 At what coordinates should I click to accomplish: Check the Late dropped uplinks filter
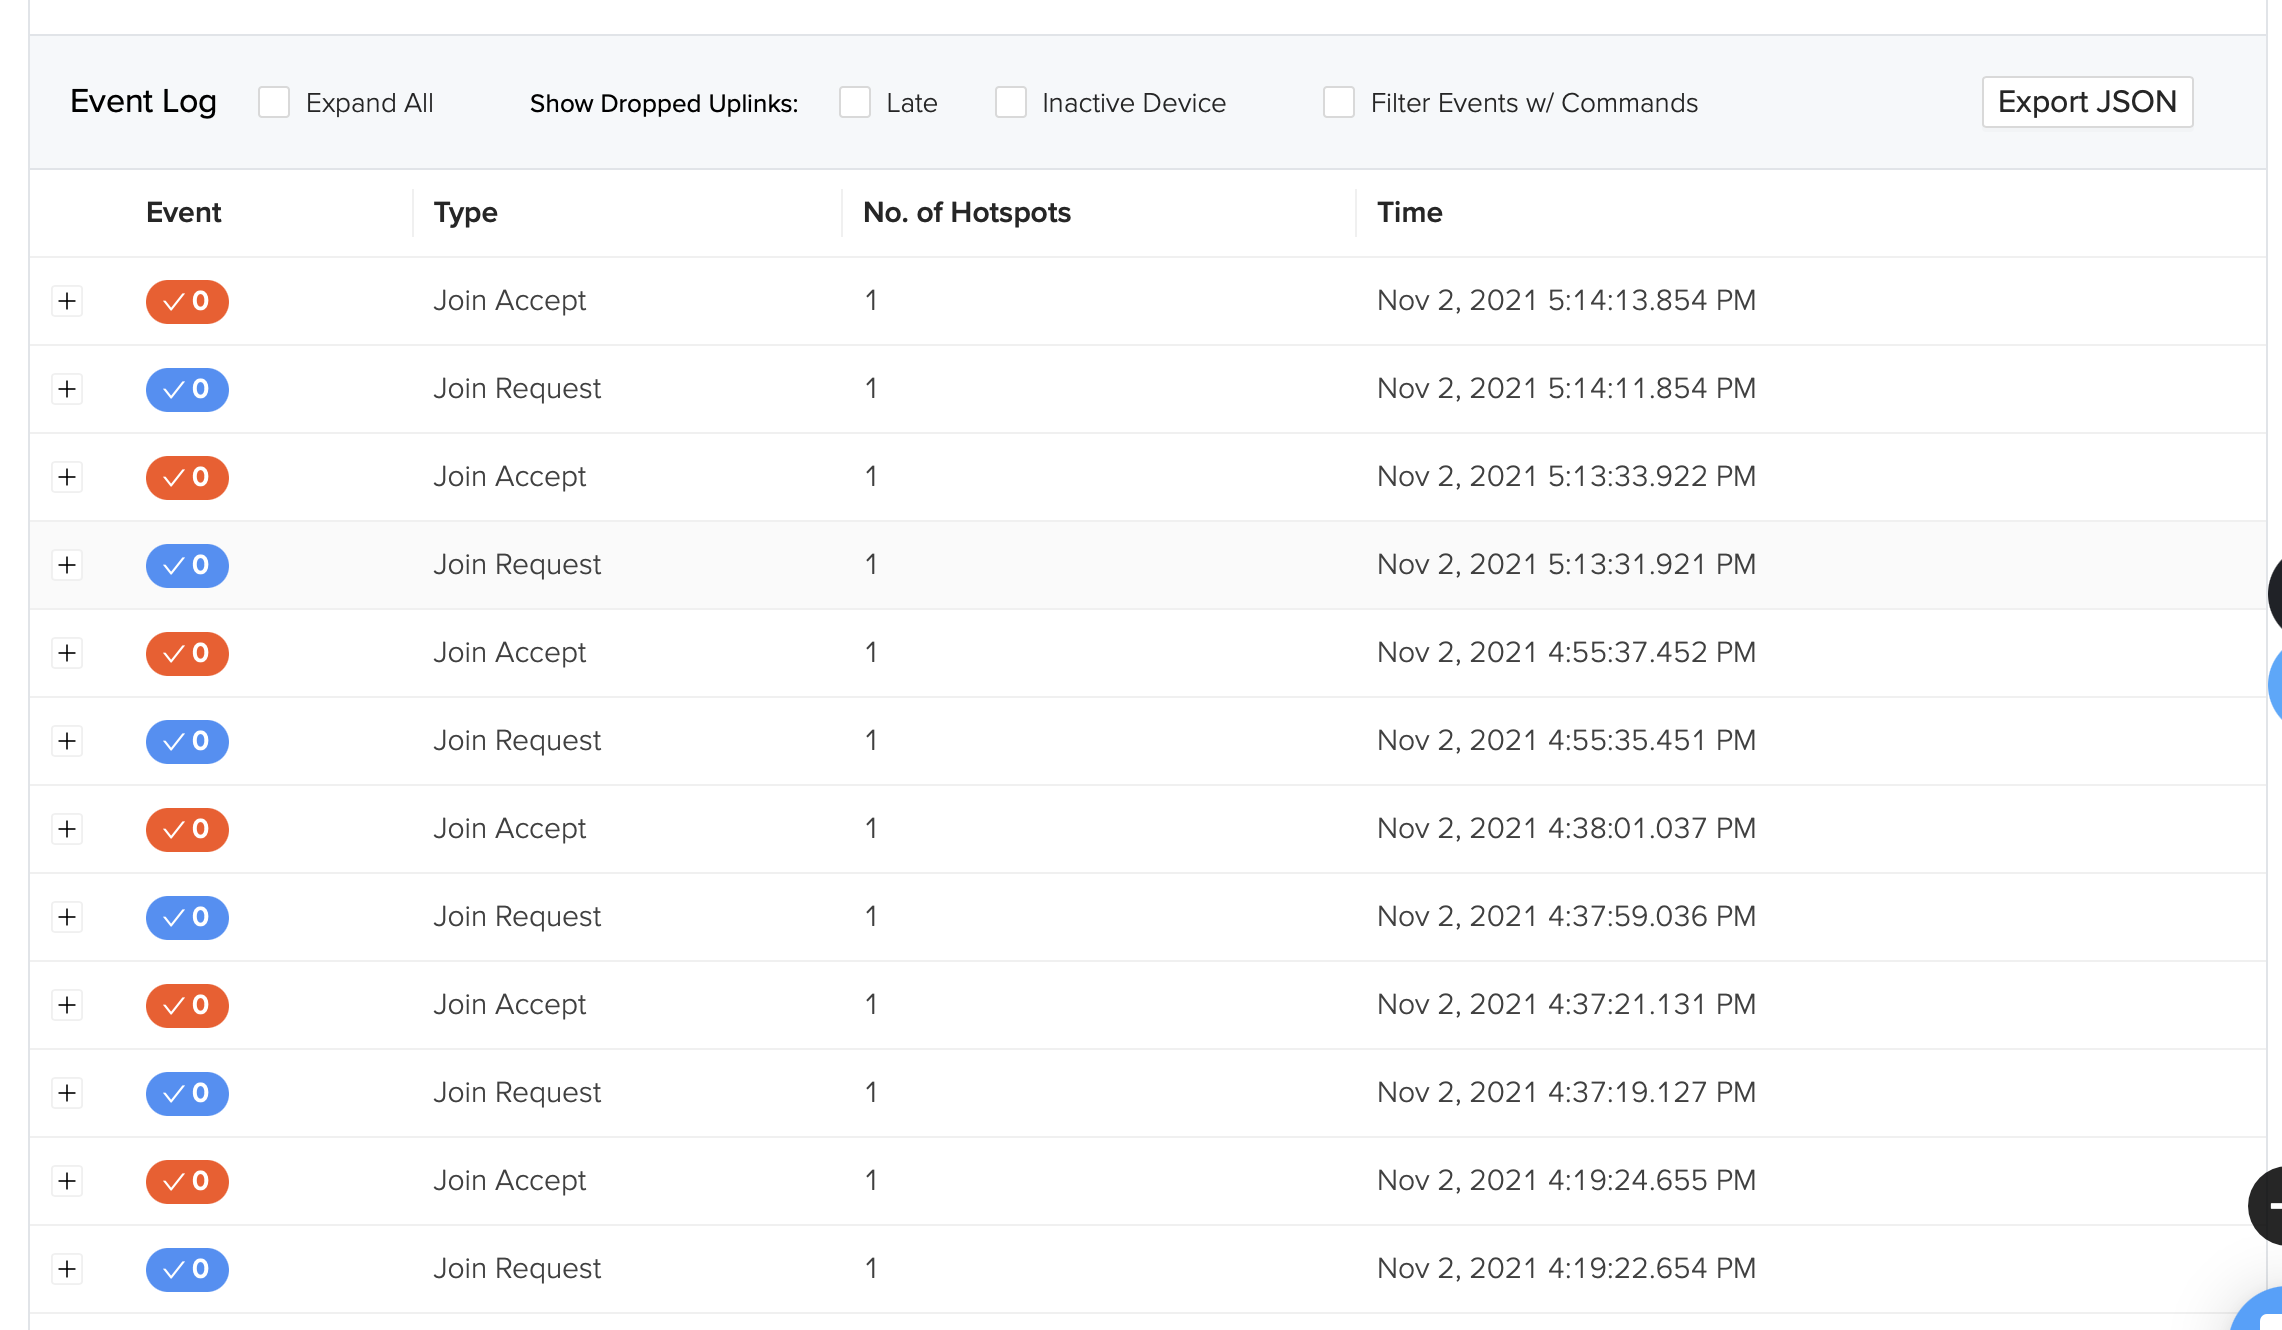[x=854, y=102]
